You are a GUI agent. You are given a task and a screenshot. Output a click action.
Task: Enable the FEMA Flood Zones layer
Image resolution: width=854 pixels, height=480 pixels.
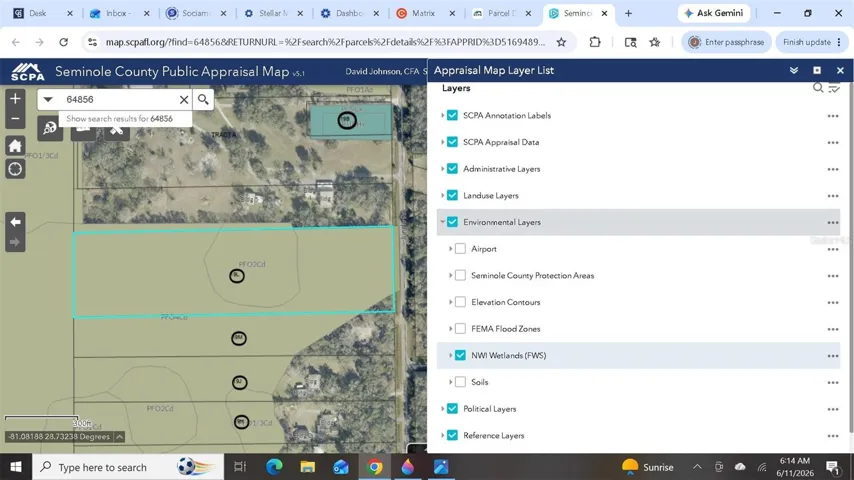460,329
